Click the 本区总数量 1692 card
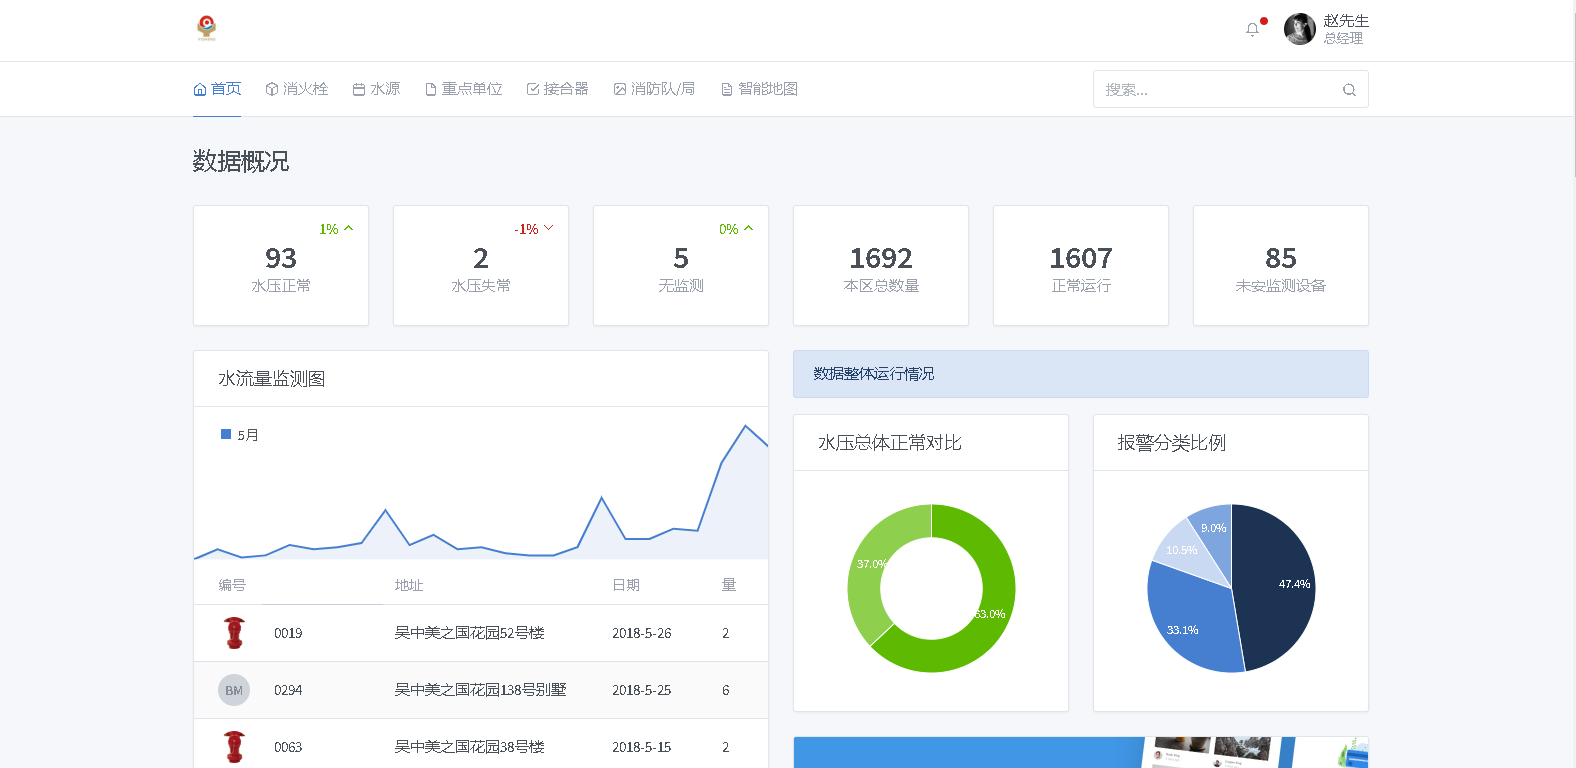Screen dimensions: 1576x768 pyautogui.click(x=881, y=266)
